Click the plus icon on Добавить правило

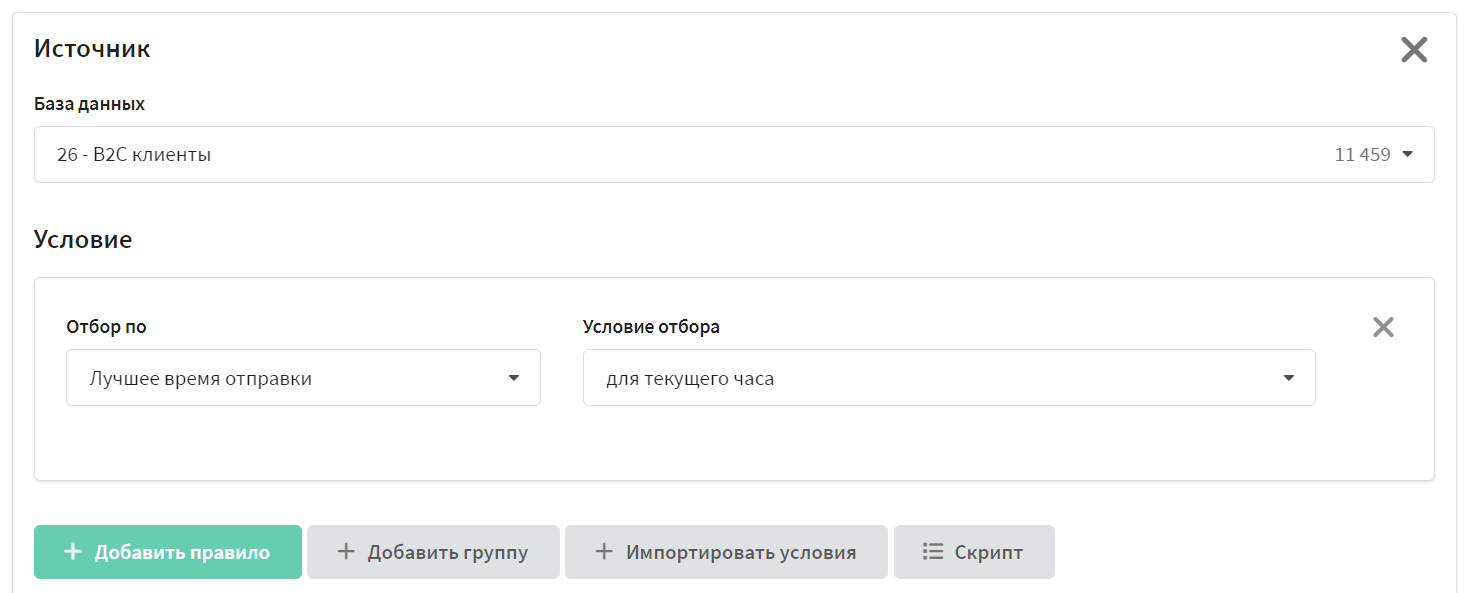coord(72,552)
